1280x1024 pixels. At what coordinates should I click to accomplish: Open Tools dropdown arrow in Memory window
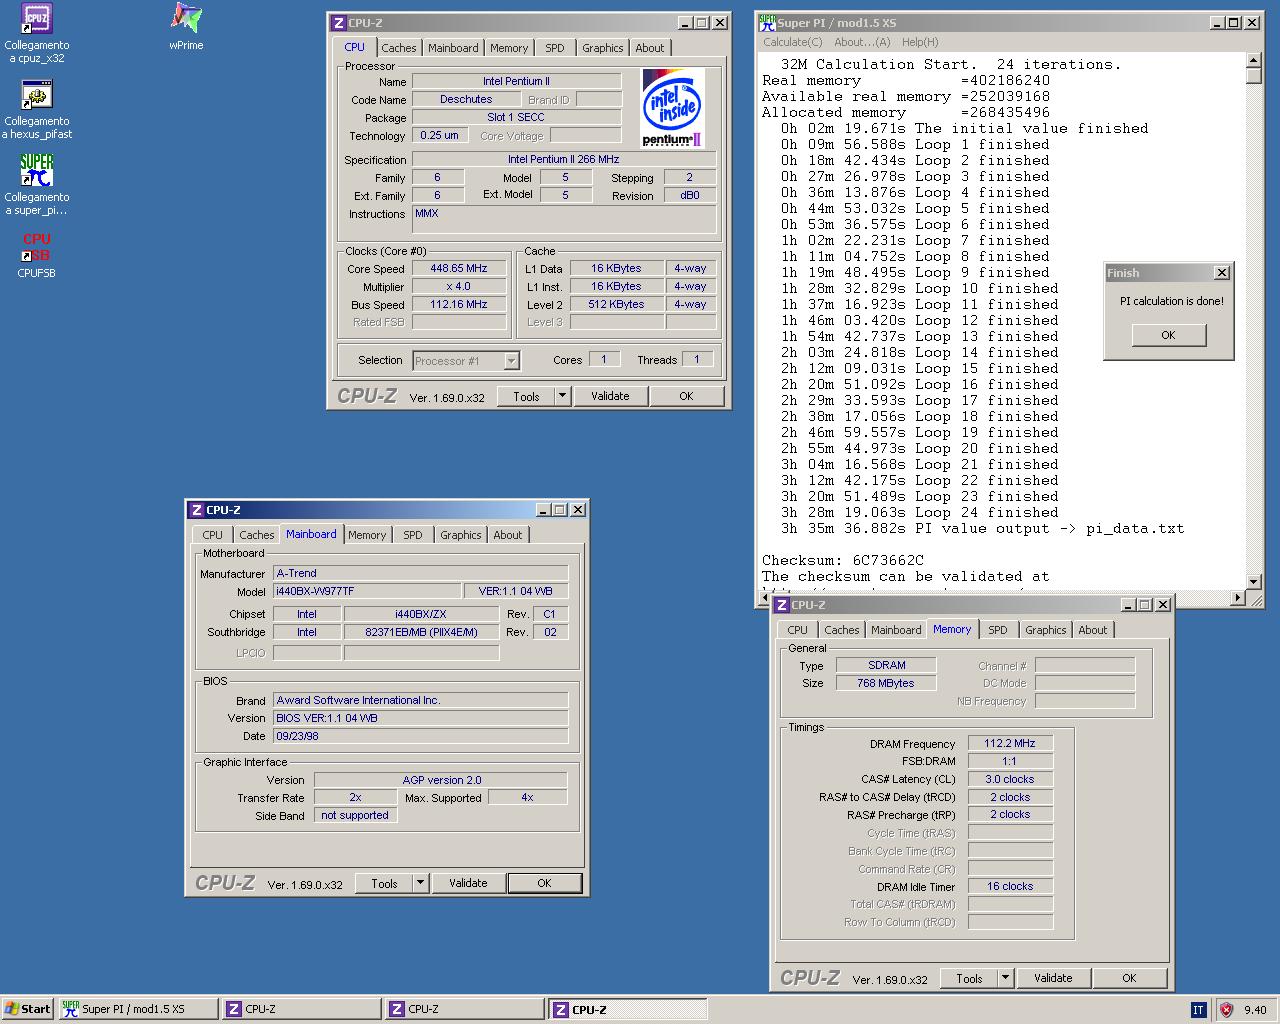[x=1005, y=978]
